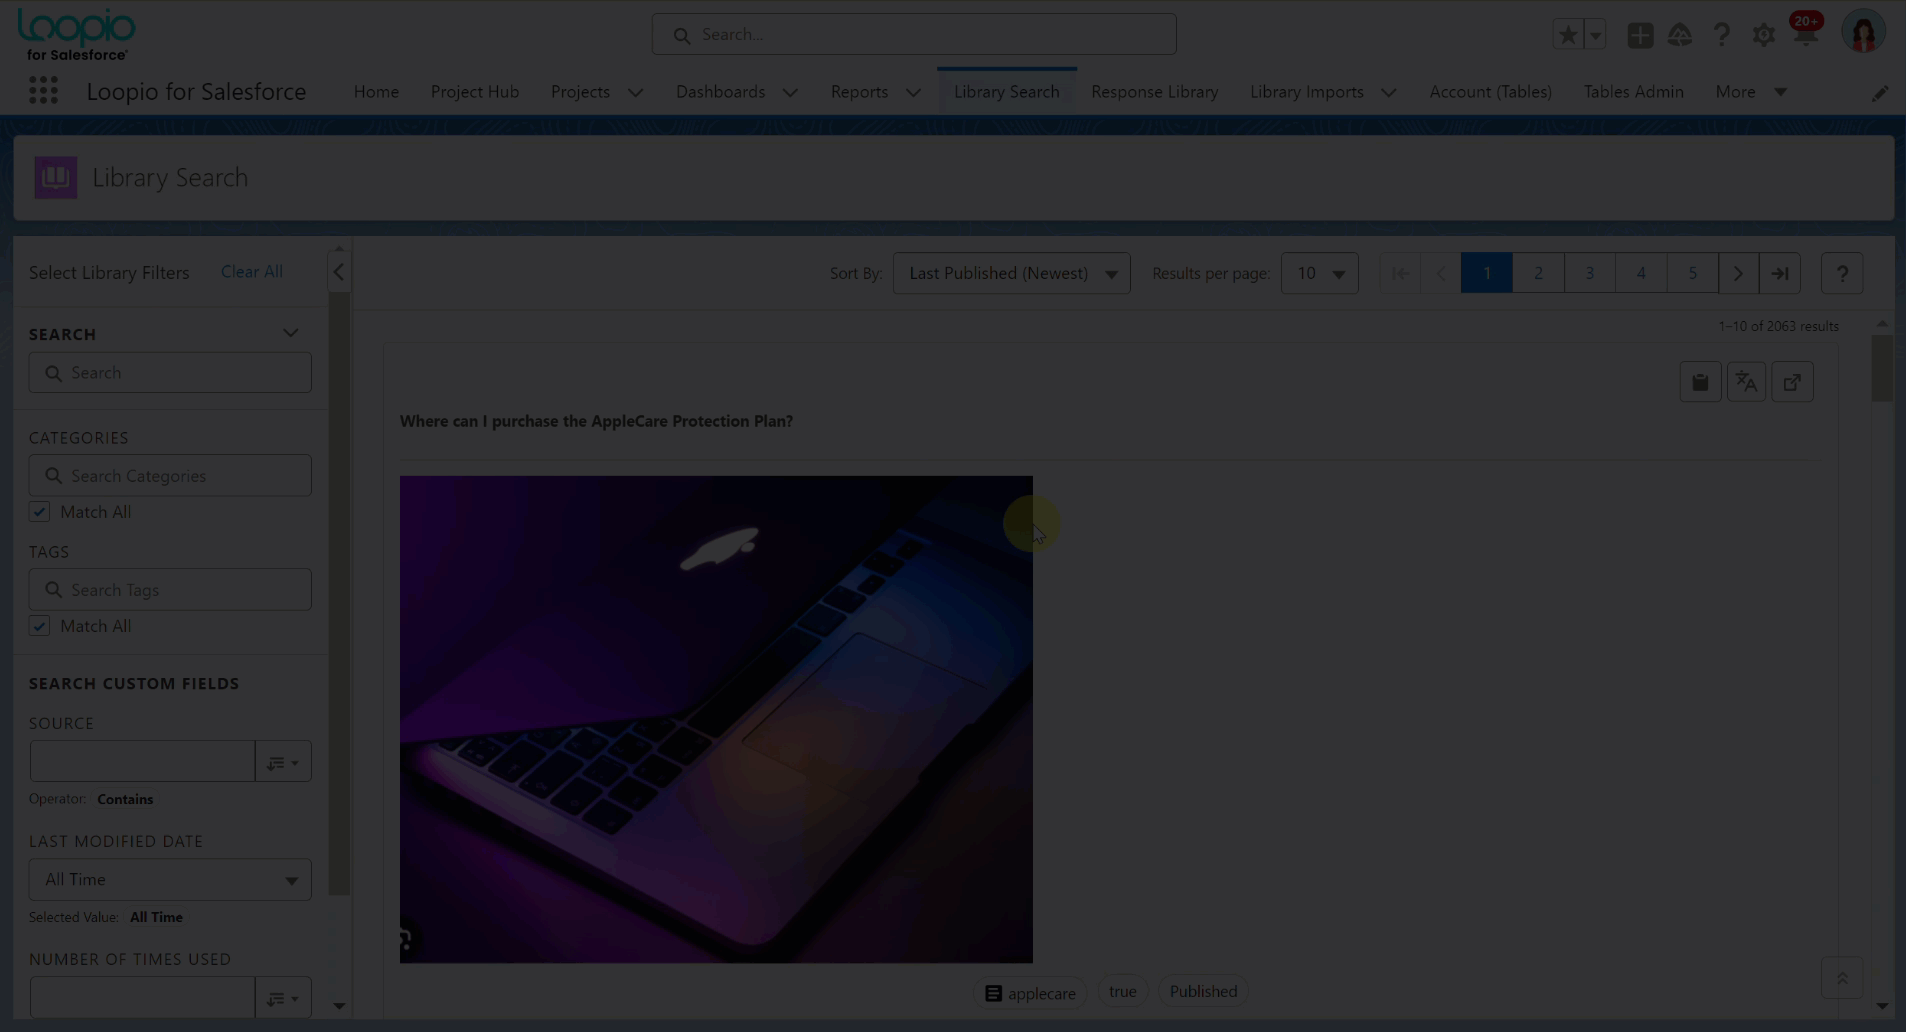Collapse the SEARCH section chevron
Image resolution: width=1906 pixels, height=1032 pixels.
(290, 333)
